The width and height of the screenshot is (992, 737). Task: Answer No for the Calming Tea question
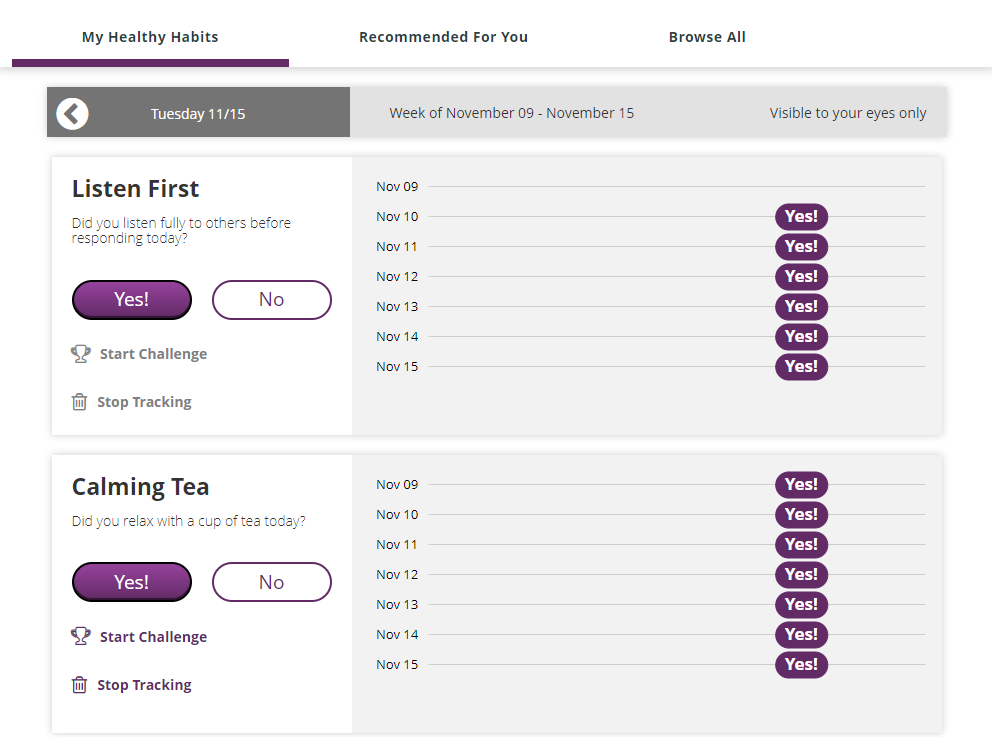coord(271,581)
